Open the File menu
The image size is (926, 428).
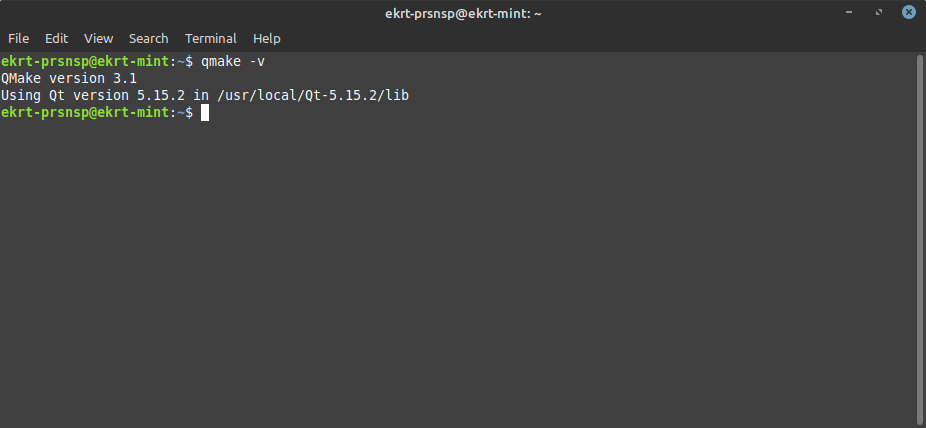point(18,38)
